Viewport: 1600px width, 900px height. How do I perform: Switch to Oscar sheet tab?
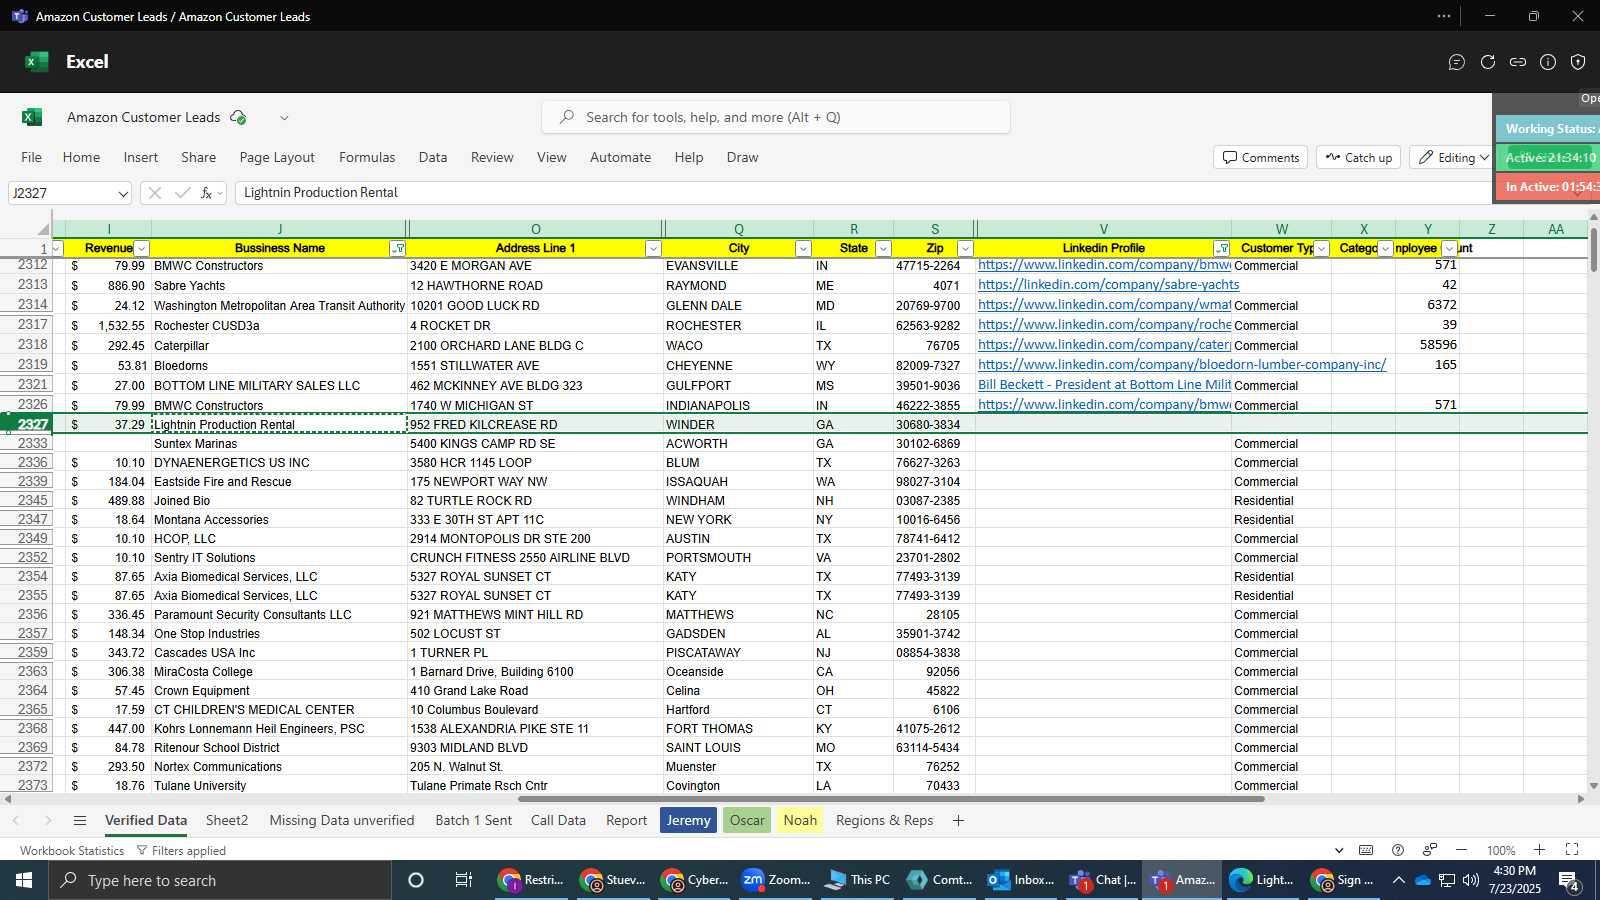click(747, 820)
